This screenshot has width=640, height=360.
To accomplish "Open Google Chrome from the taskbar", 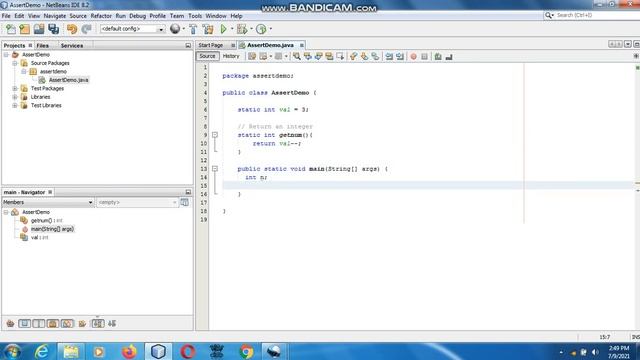I will click(x=246, y=351).
